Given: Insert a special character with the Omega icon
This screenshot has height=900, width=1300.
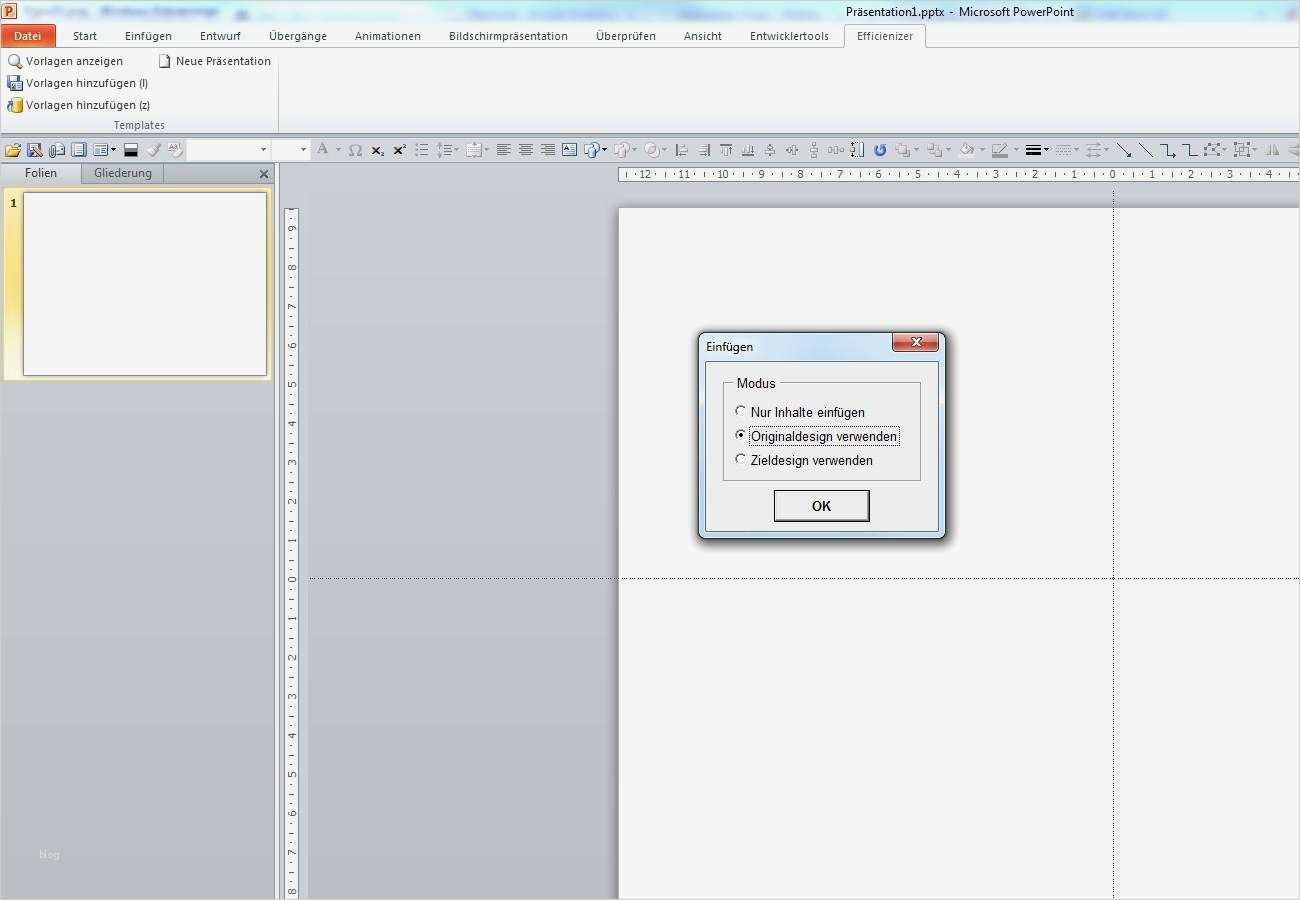Looking at the screenshot, I should tap(354, 150).
